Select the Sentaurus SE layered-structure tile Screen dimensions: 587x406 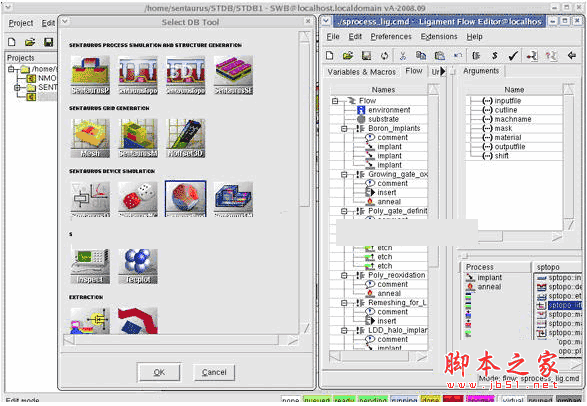(234, 75)
